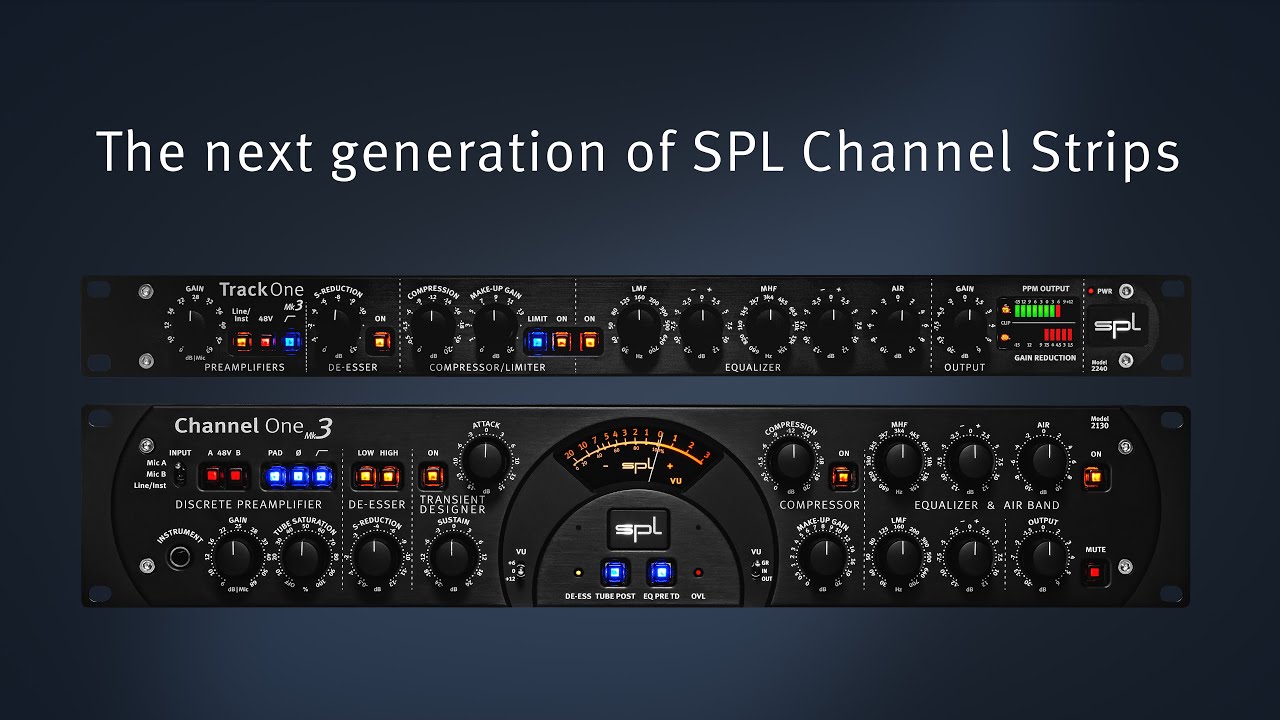The width and height of the screenshot is (1280, 720).
Task: Enable 48V phantom power on Track One
Action: (265, 341)
